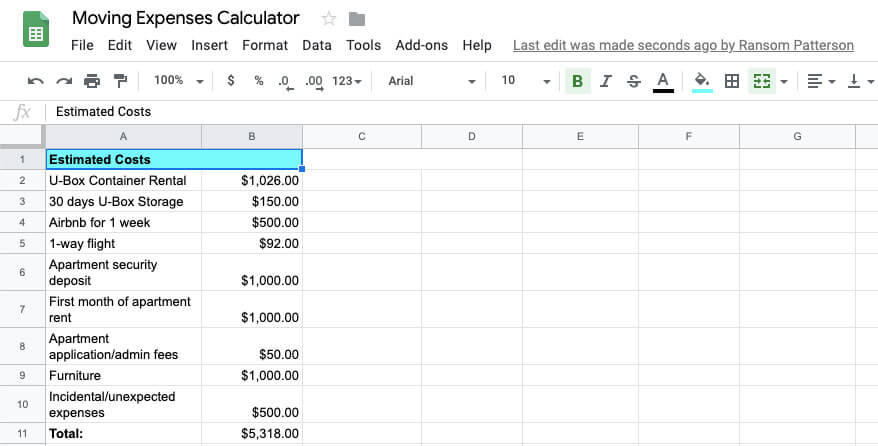Select the $5,318.00 total cell
Image resolution: width=878 pixels, height=446 pixels.
[x=252, y=434]
